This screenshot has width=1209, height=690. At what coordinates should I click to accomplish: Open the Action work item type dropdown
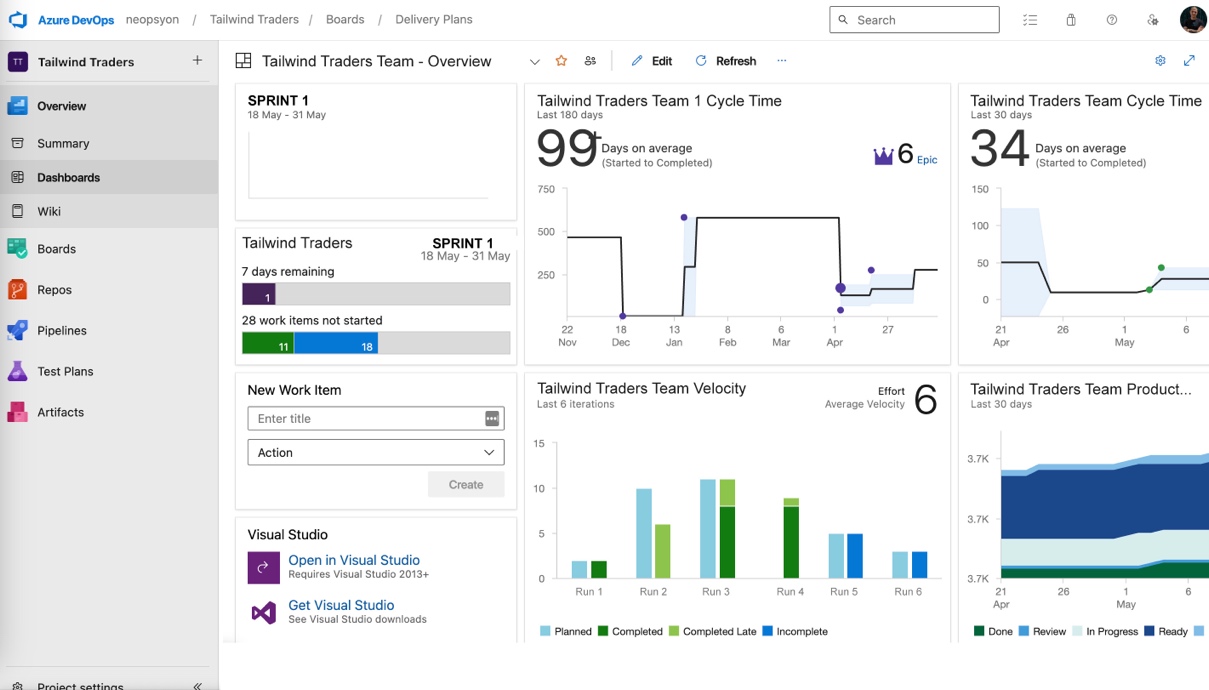coord(375,452)
